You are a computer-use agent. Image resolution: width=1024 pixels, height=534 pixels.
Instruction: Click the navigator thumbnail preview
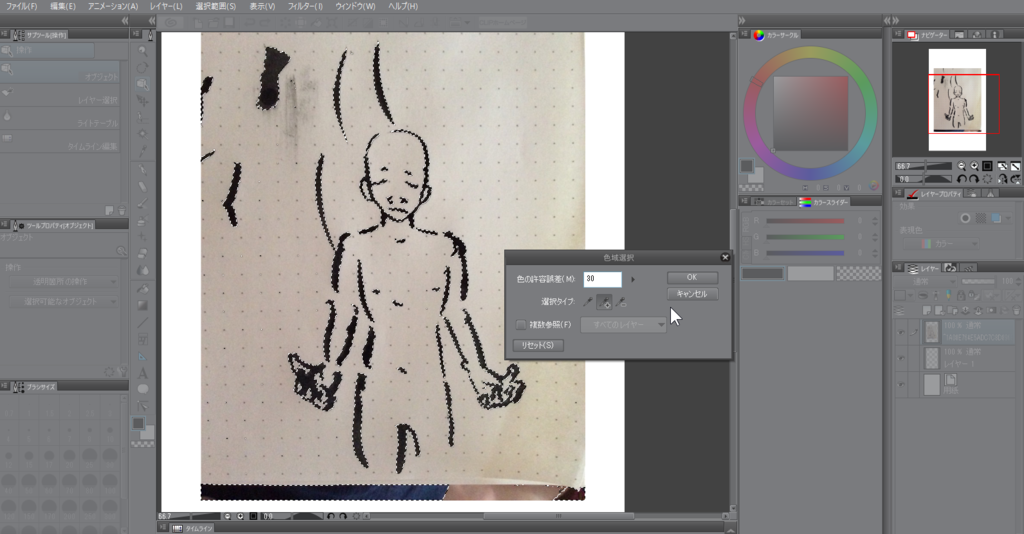pos(957,100)
